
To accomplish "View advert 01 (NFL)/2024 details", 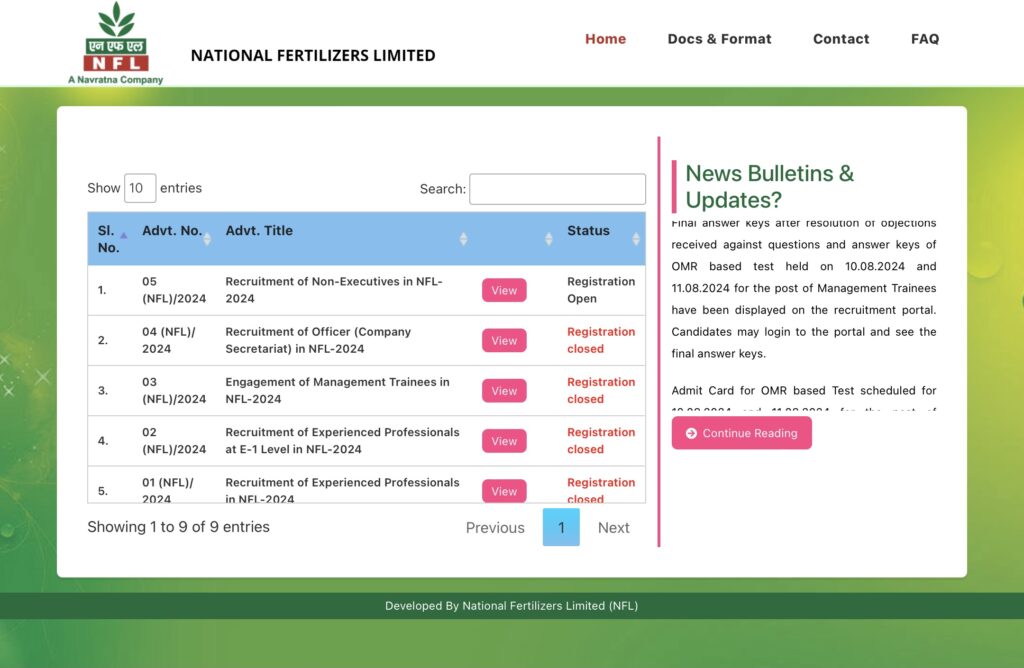I will (504, 491).
